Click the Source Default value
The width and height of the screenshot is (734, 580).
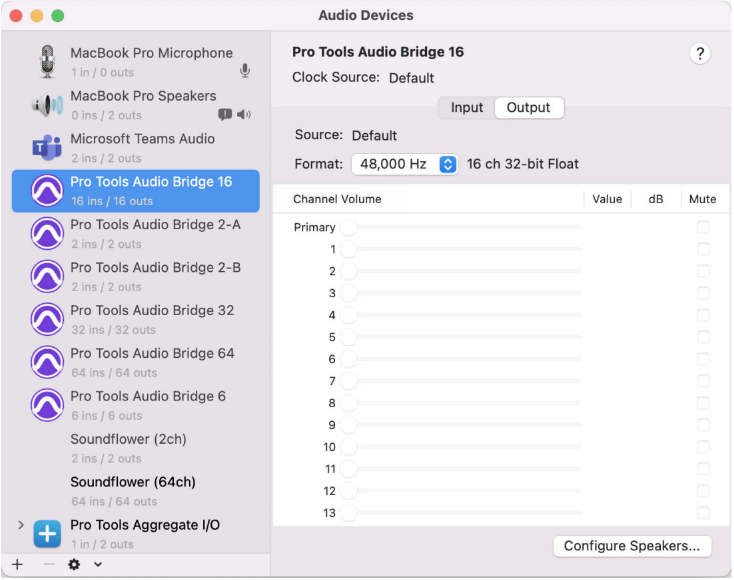click(374, 136)
